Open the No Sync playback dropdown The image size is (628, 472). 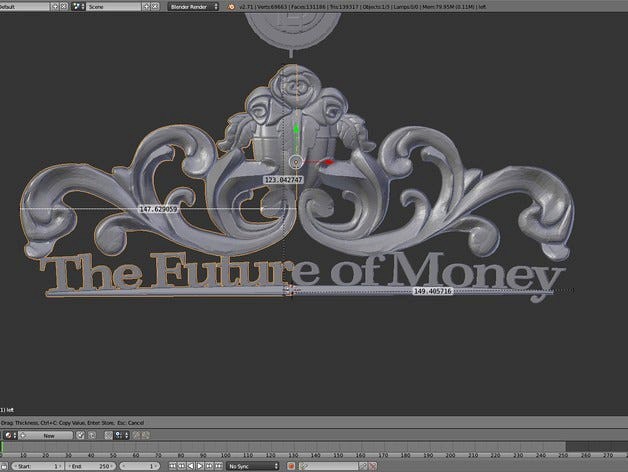pos(250,466)
